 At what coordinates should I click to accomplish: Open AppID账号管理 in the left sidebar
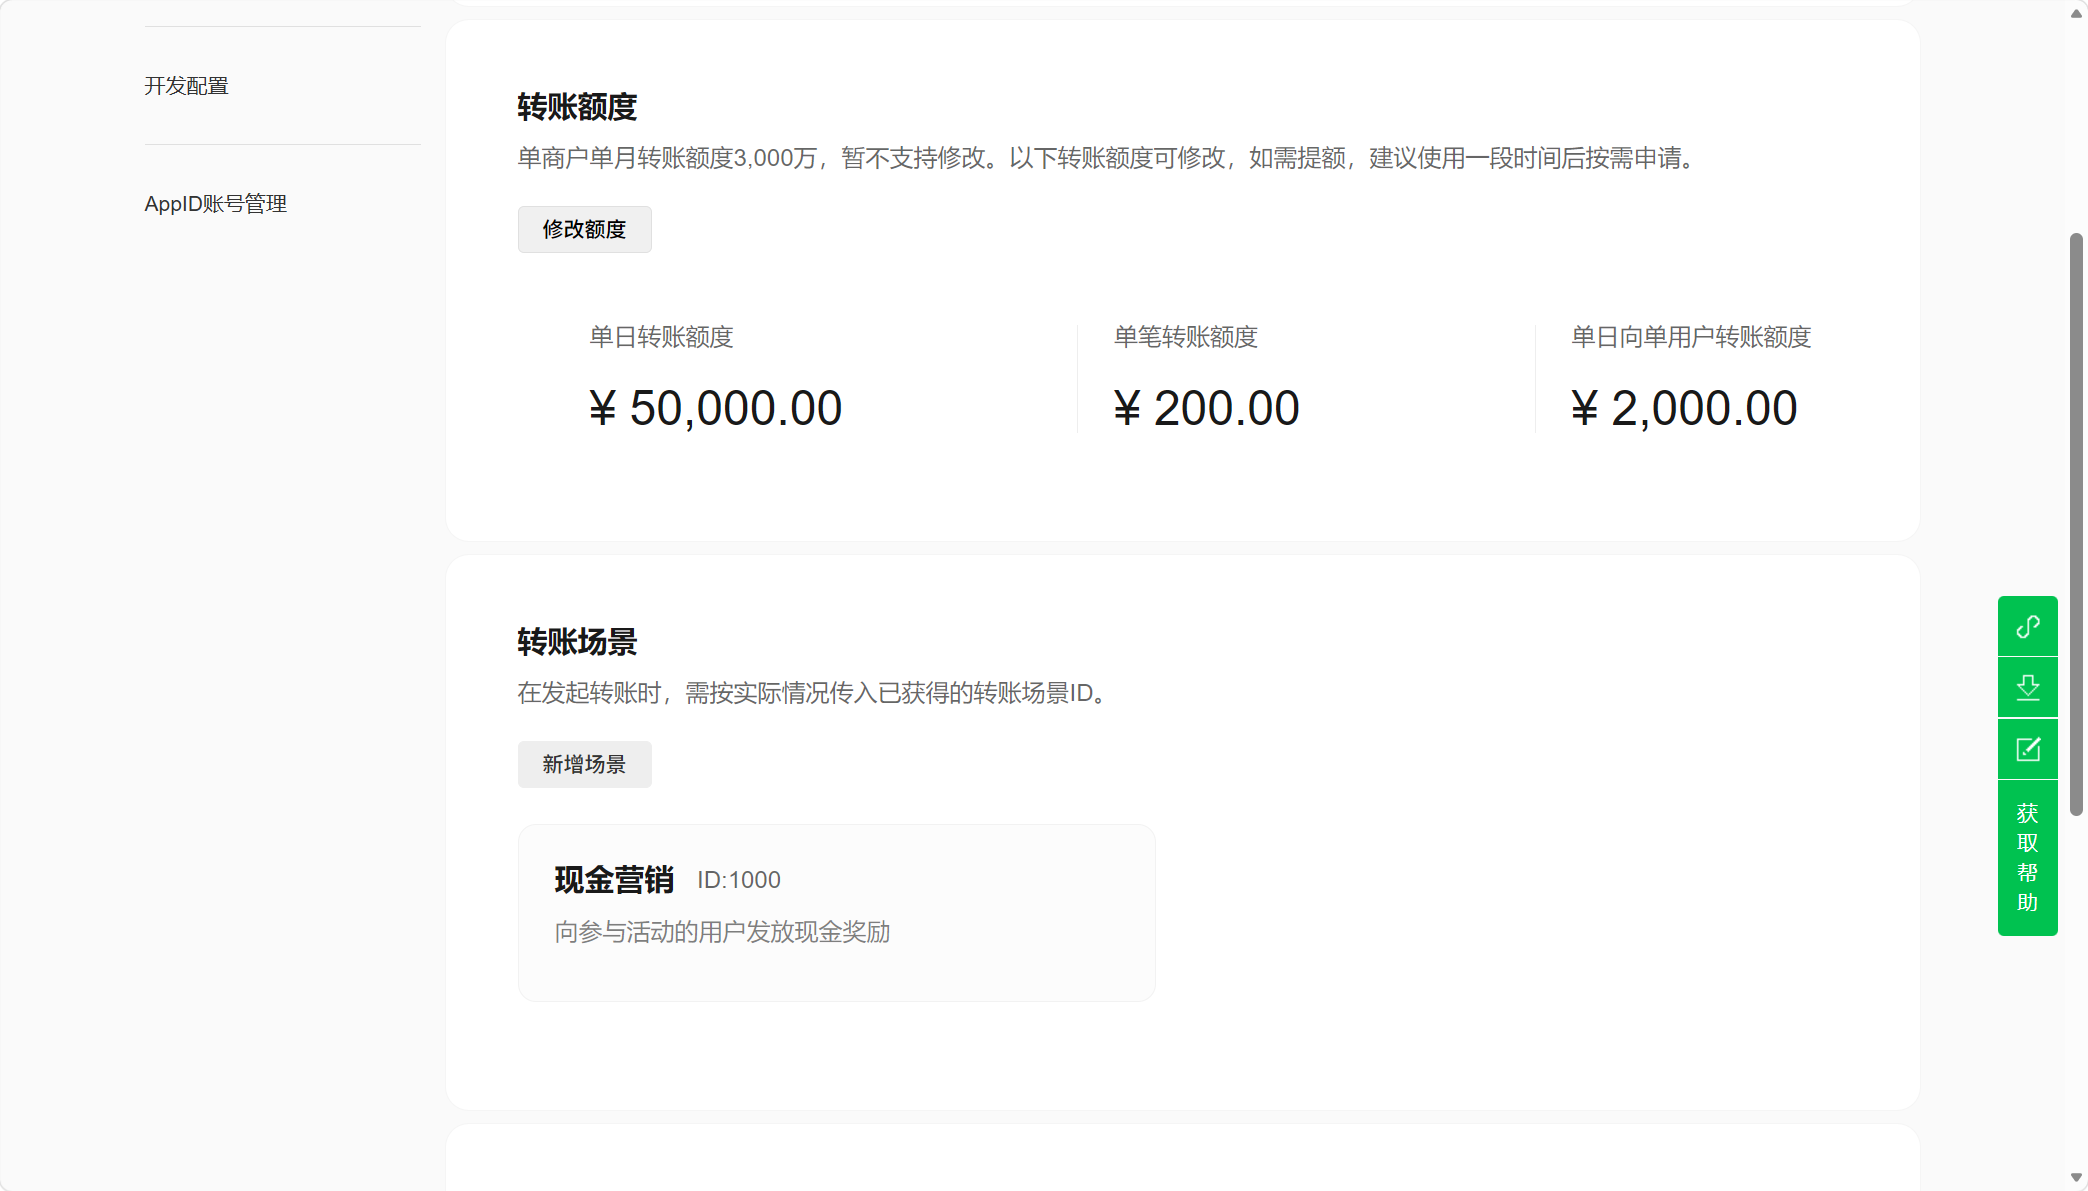point(215,204)
